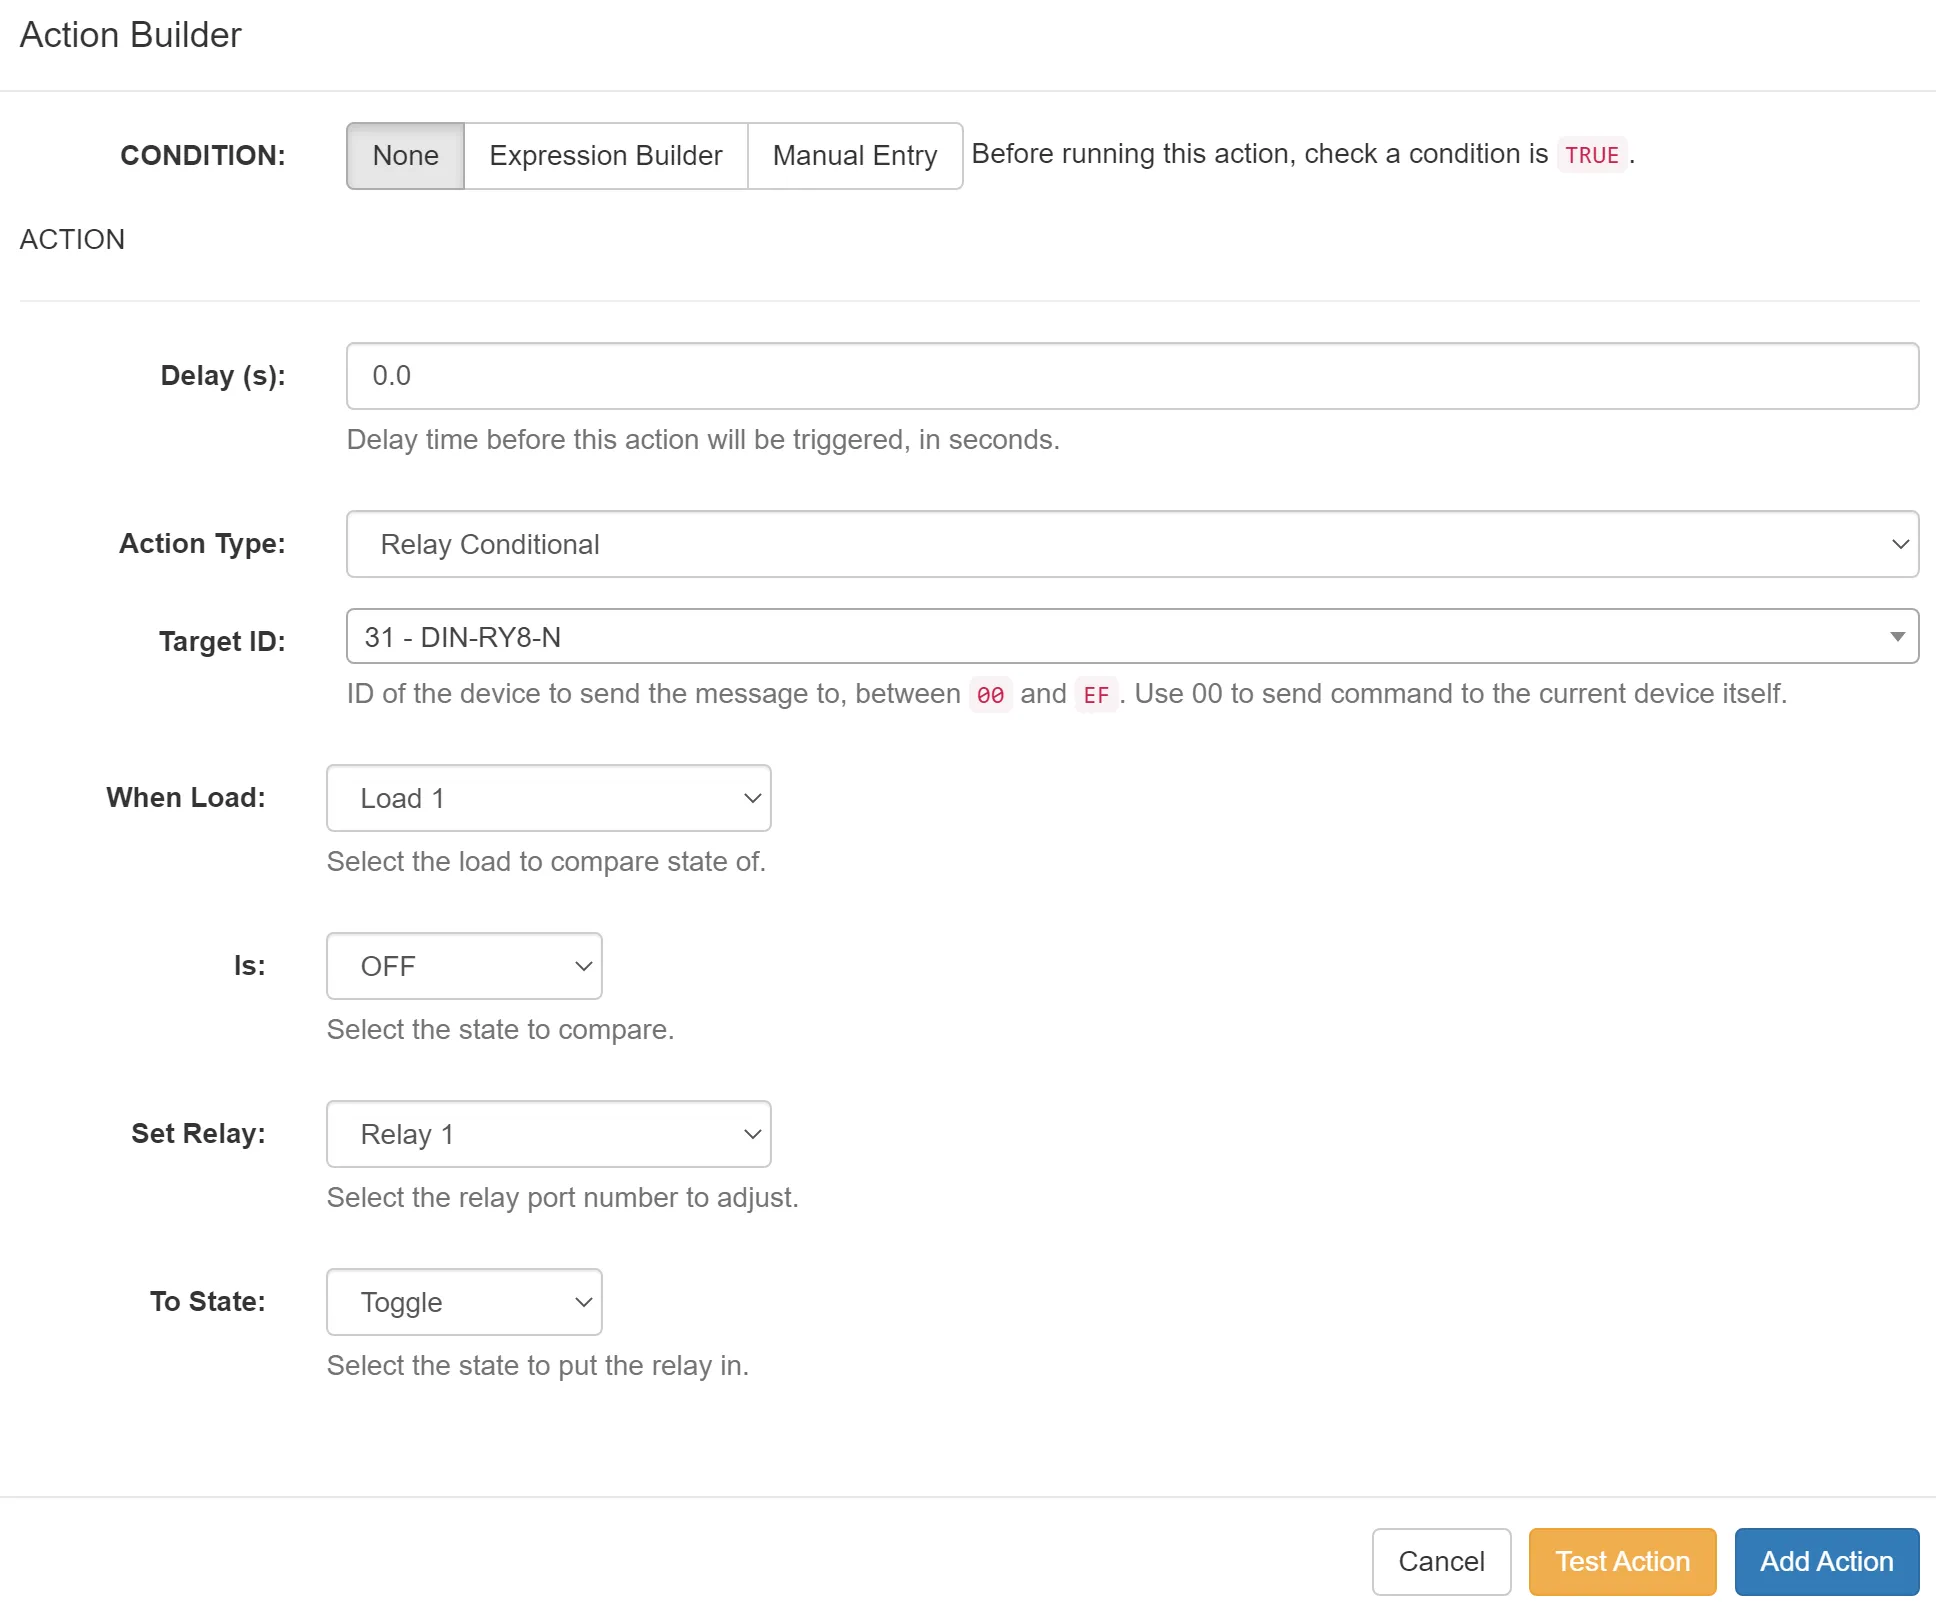Image resolution: width=1936 pixels, height=1608 pixels.
Task: Click the highlighted TRUE badge
Action: coord(1591,155)
